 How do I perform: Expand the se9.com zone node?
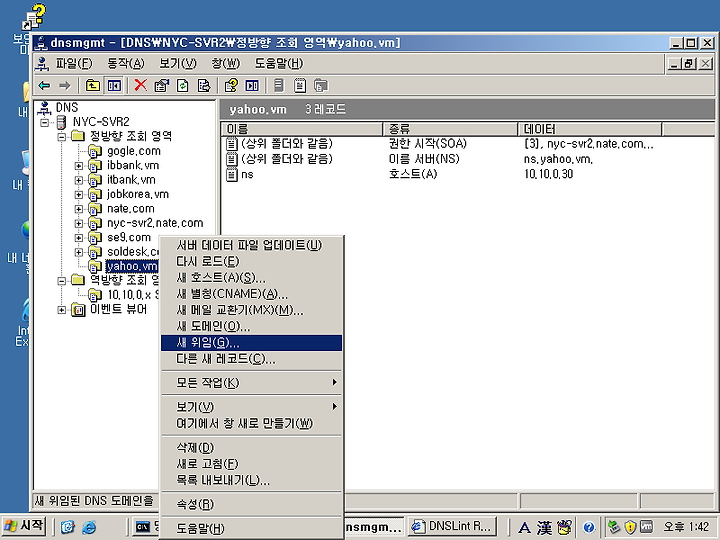click(79, 238)
